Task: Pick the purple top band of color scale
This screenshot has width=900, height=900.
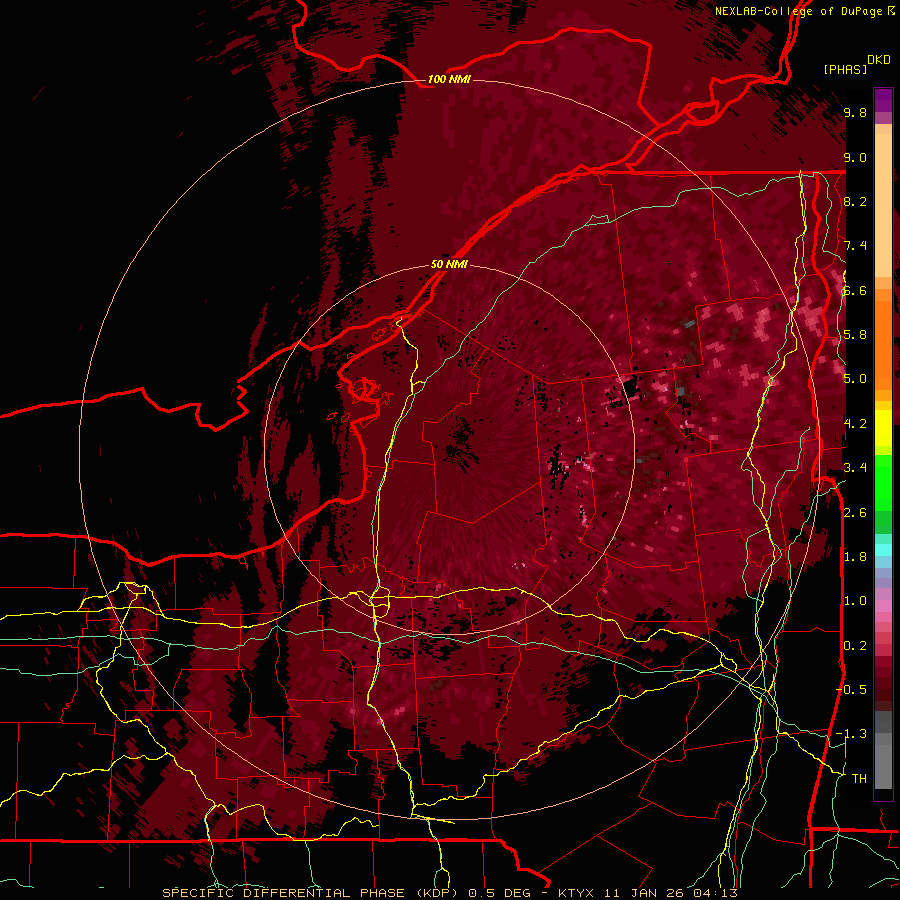Action: 883,99
